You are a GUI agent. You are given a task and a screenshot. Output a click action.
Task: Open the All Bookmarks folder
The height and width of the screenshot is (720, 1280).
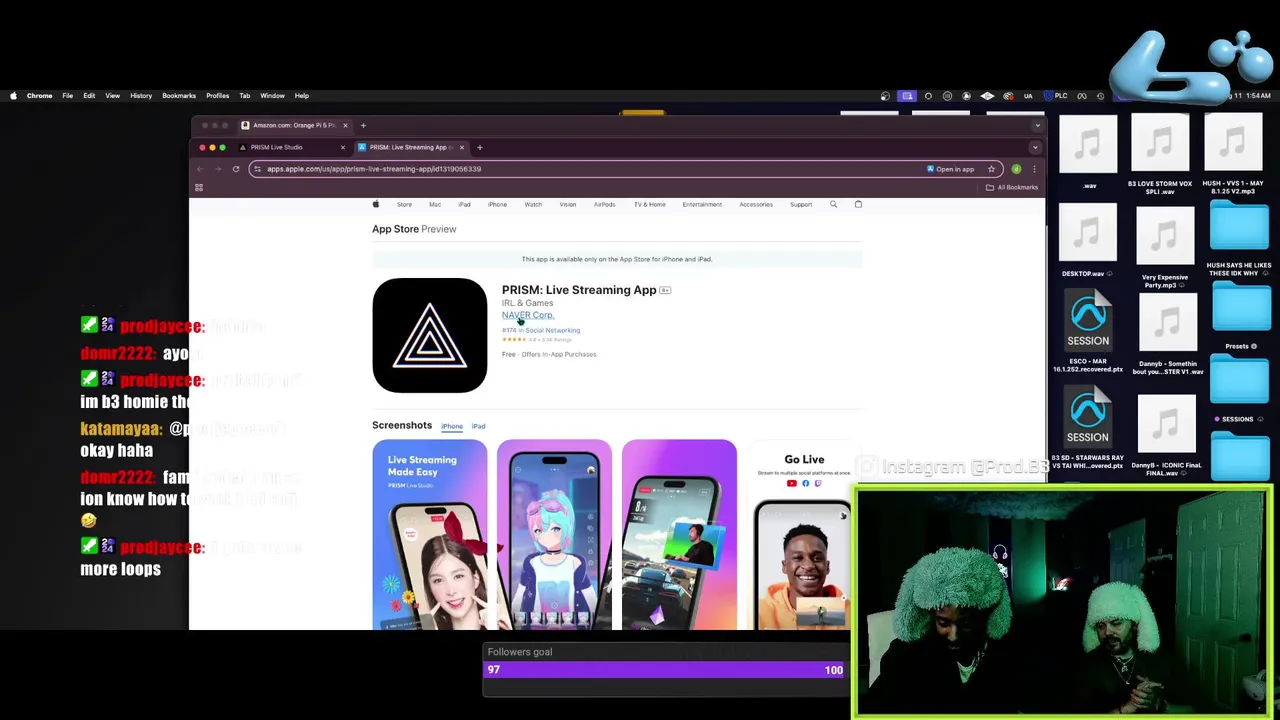click(x=1012, y=187)
